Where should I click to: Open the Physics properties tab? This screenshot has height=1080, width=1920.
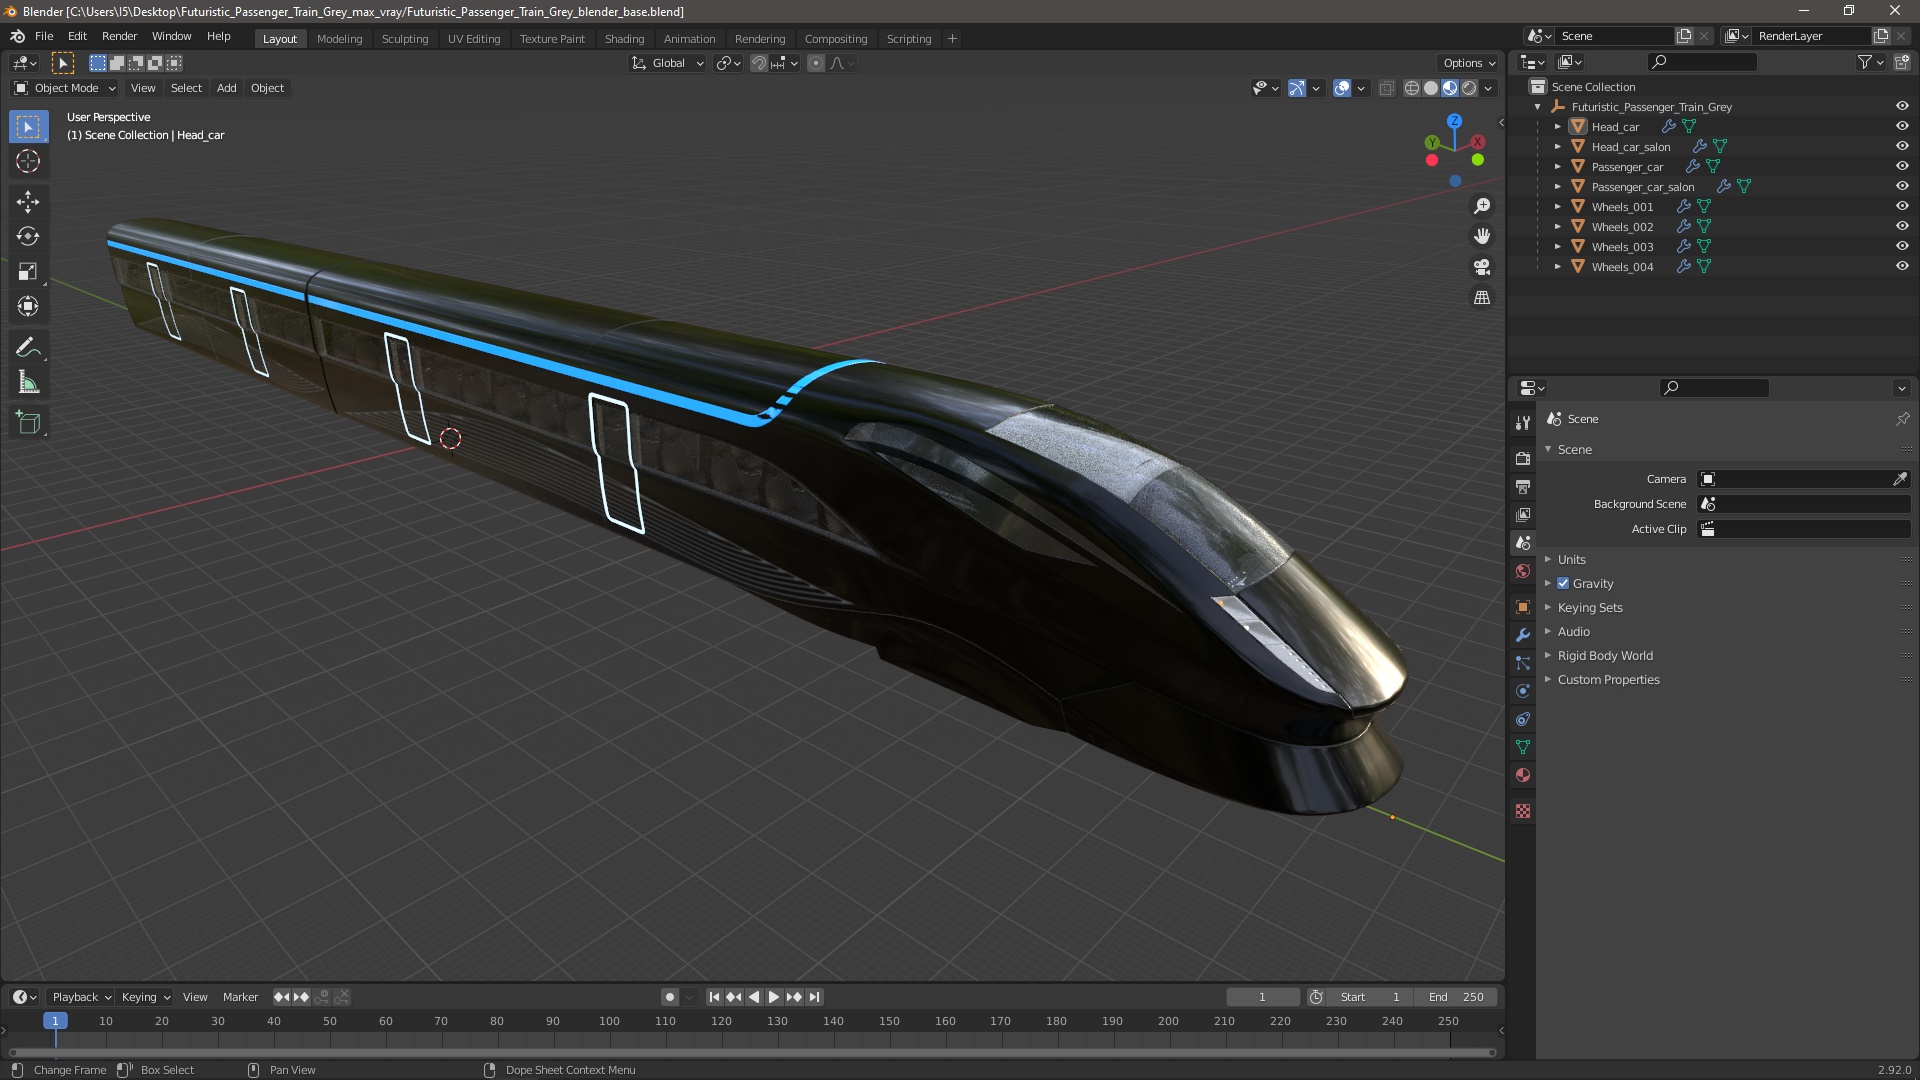click(x=1523, y=691)
